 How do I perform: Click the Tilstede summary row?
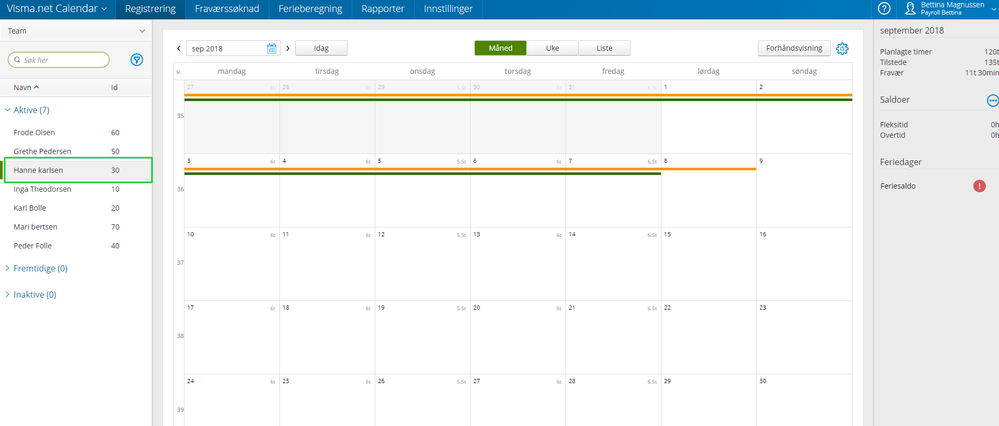[939, 62]
